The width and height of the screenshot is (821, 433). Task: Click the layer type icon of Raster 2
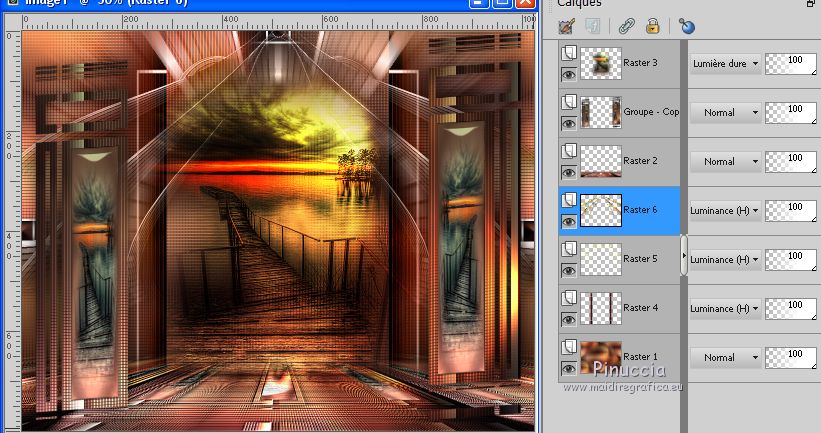pyautogui.click(x=569, y=151)
